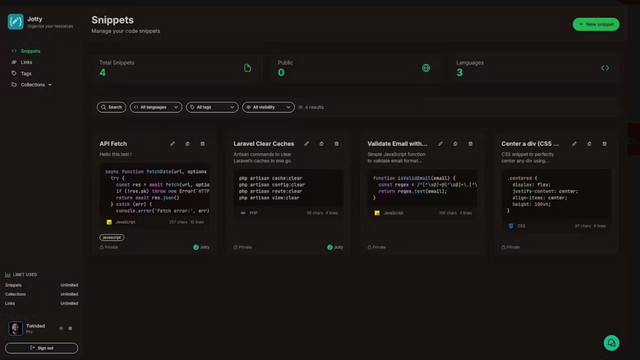
Task: Delete the Validate Email snippet
Action: tap(470, 144)
